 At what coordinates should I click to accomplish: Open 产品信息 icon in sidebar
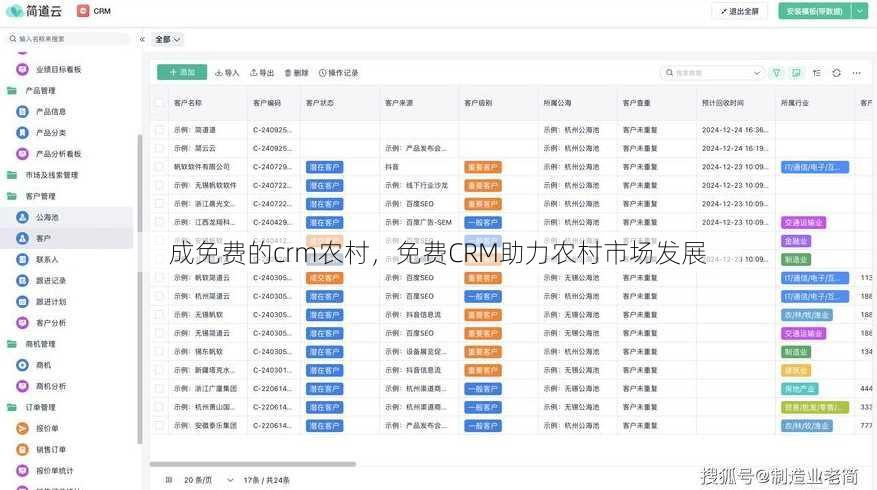click(22, 112)
